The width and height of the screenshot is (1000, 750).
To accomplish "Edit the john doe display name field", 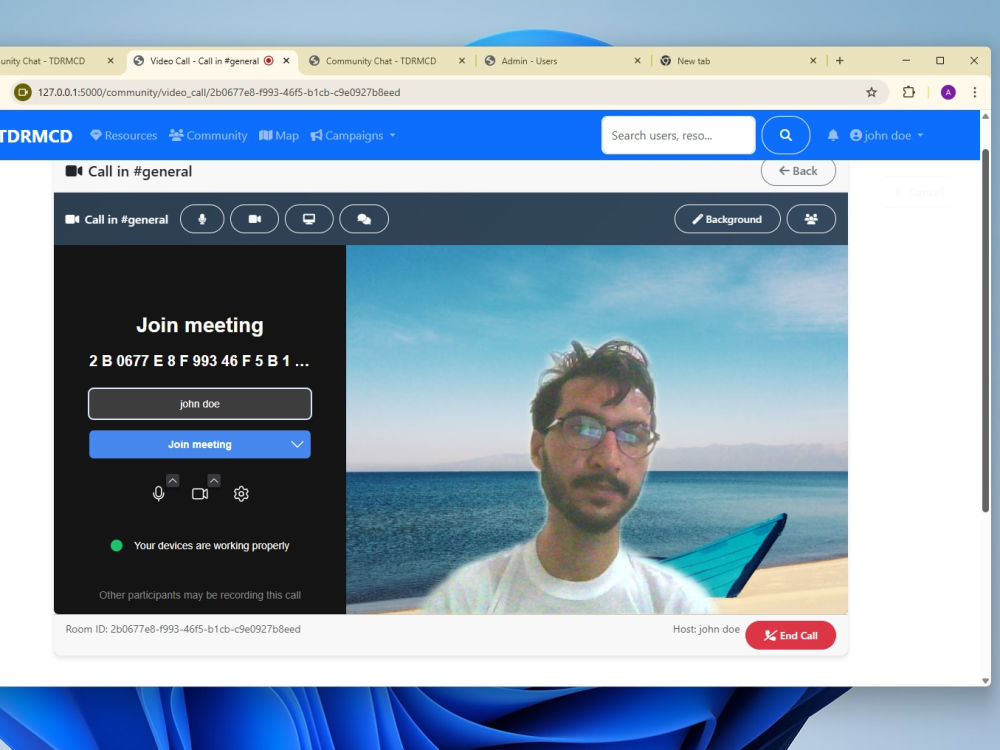I will coord(200,404).
